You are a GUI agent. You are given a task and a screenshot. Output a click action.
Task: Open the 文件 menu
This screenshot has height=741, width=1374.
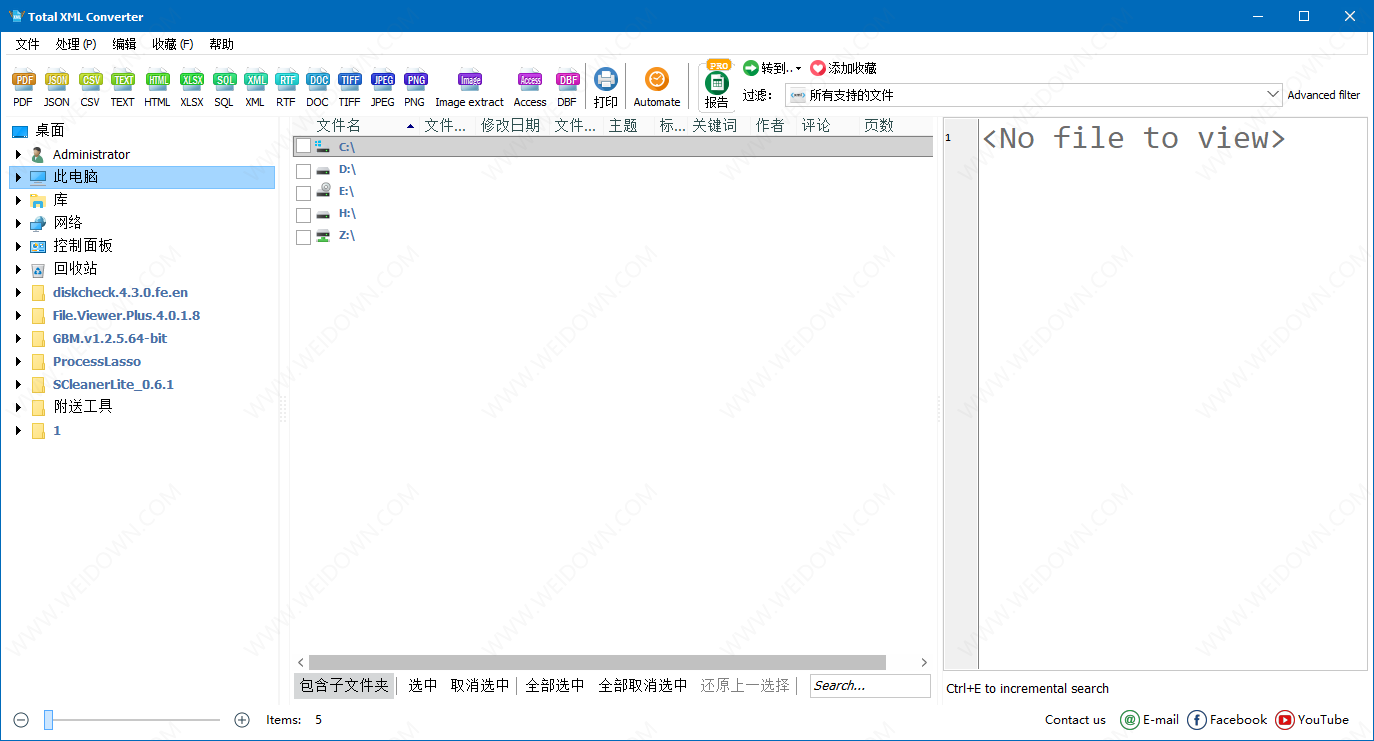[27, 44]
